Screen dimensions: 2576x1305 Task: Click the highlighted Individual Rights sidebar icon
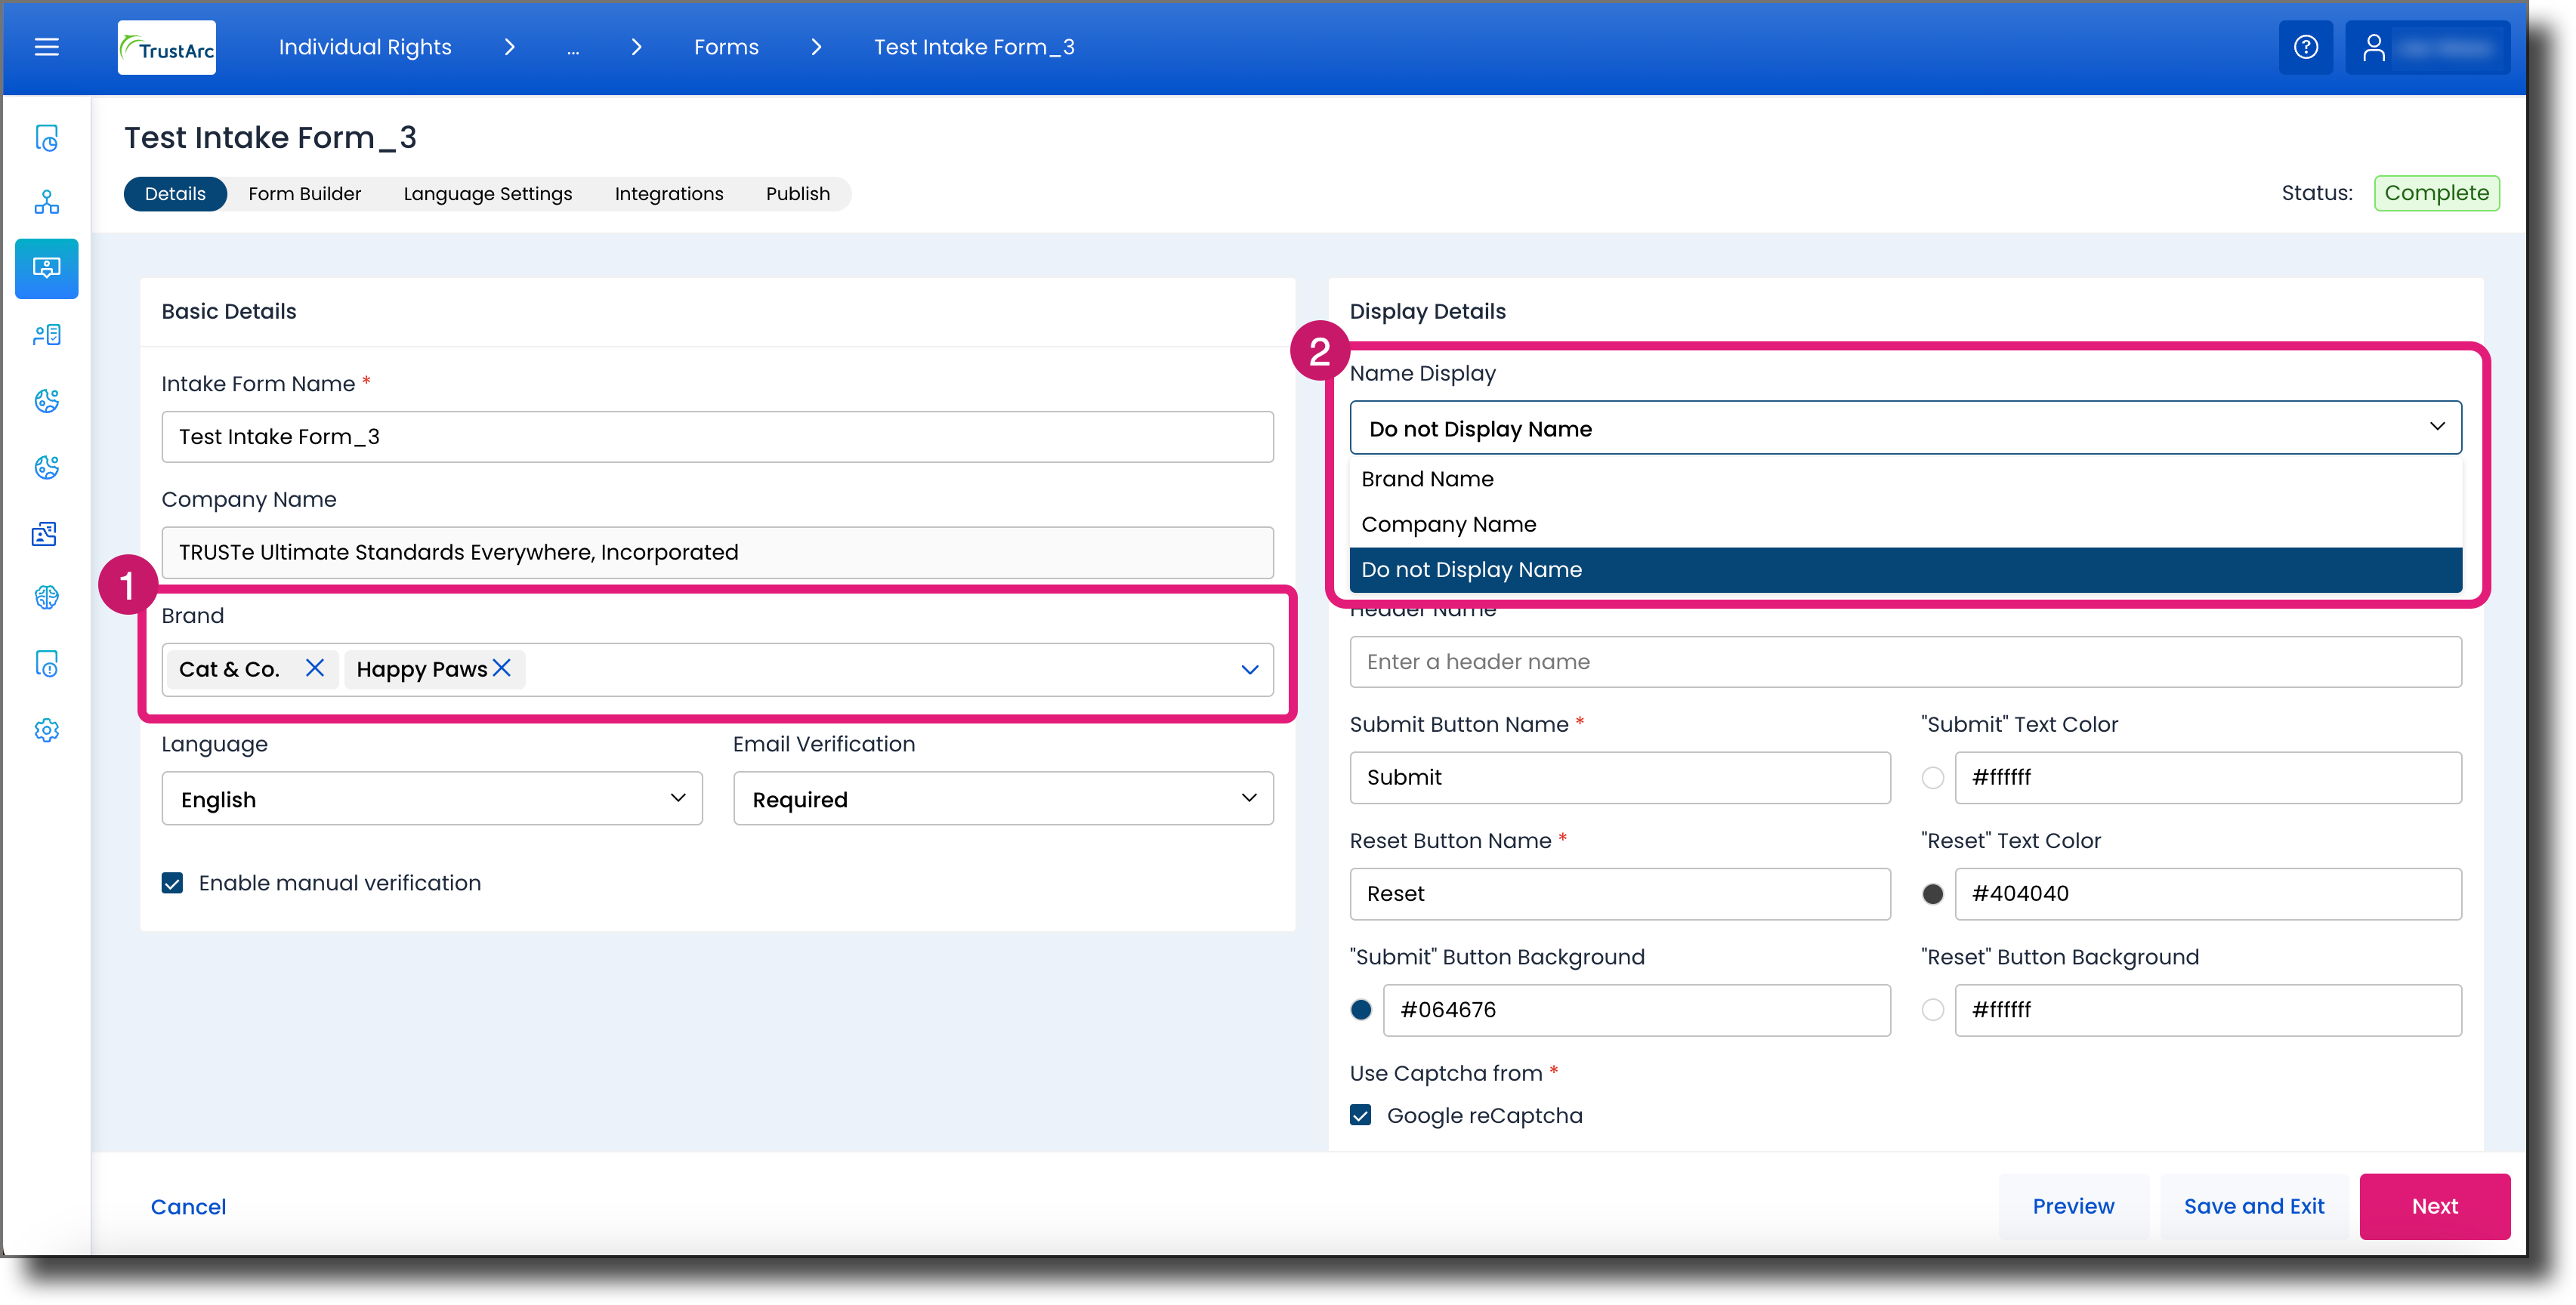[46, 268]
